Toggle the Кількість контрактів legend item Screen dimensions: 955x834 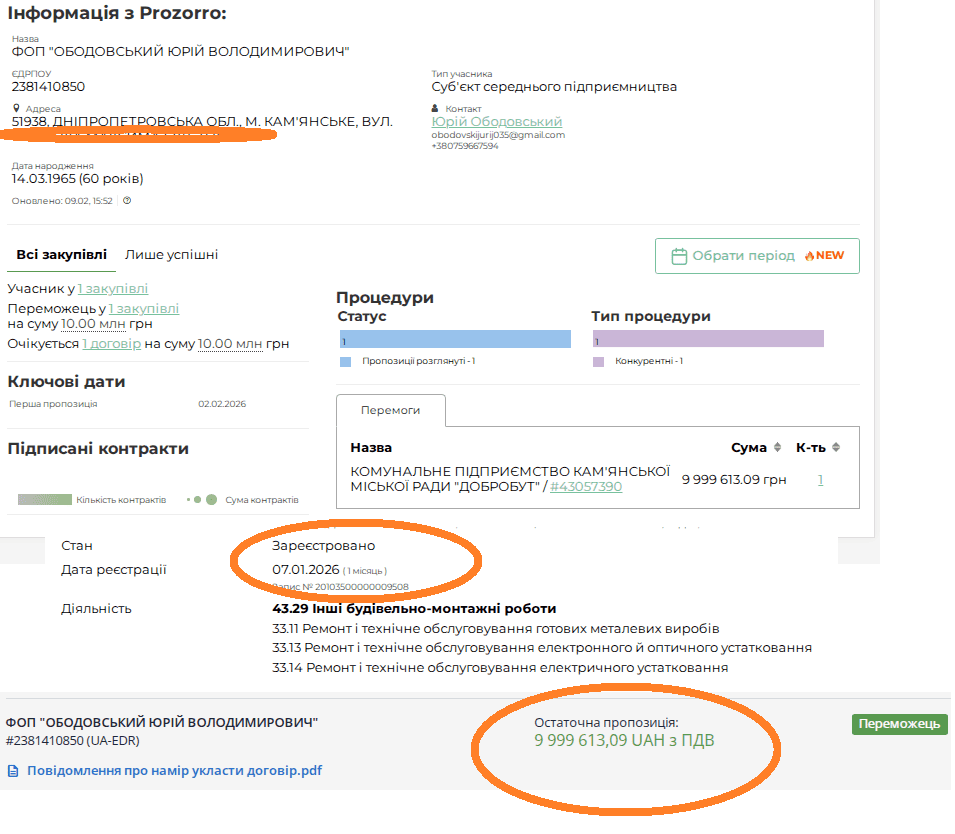pos(92,499)
